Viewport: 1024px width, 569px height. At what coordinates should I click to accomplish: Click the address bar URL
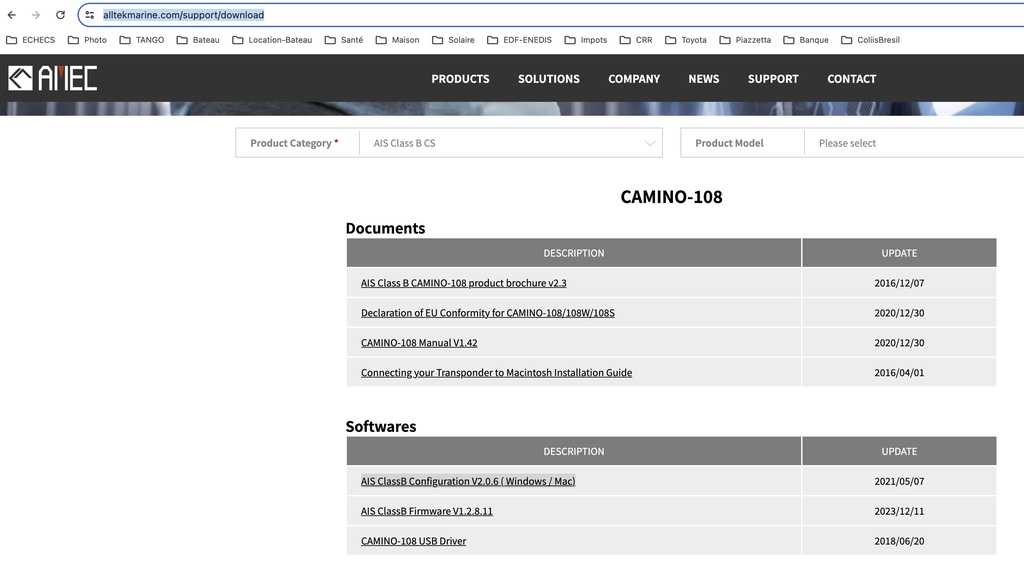(184, 14)
